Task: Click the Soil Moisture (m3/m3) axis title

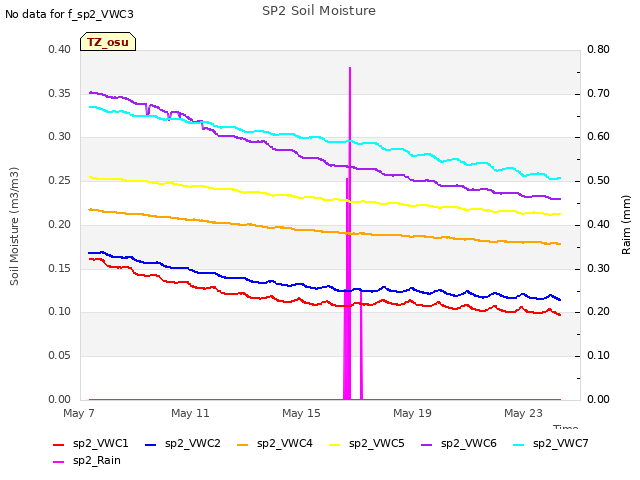Action: pos(14,226)
